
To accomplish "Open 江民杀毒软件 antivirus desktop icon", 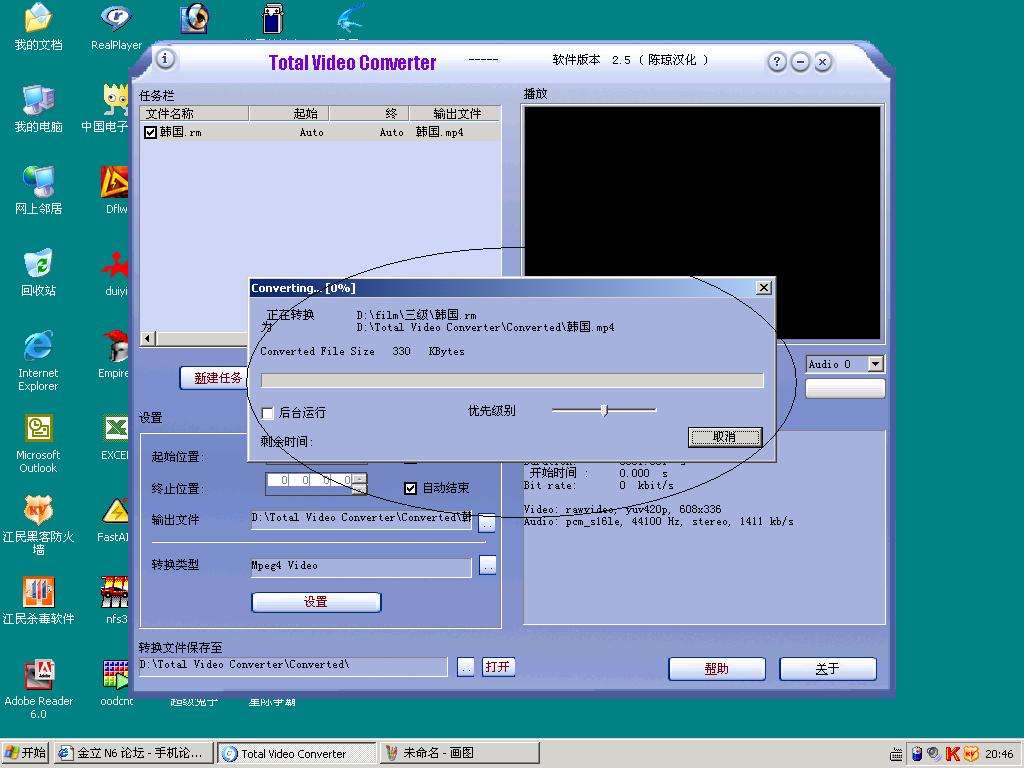I will pyautogui.click(x=38, y=592).
